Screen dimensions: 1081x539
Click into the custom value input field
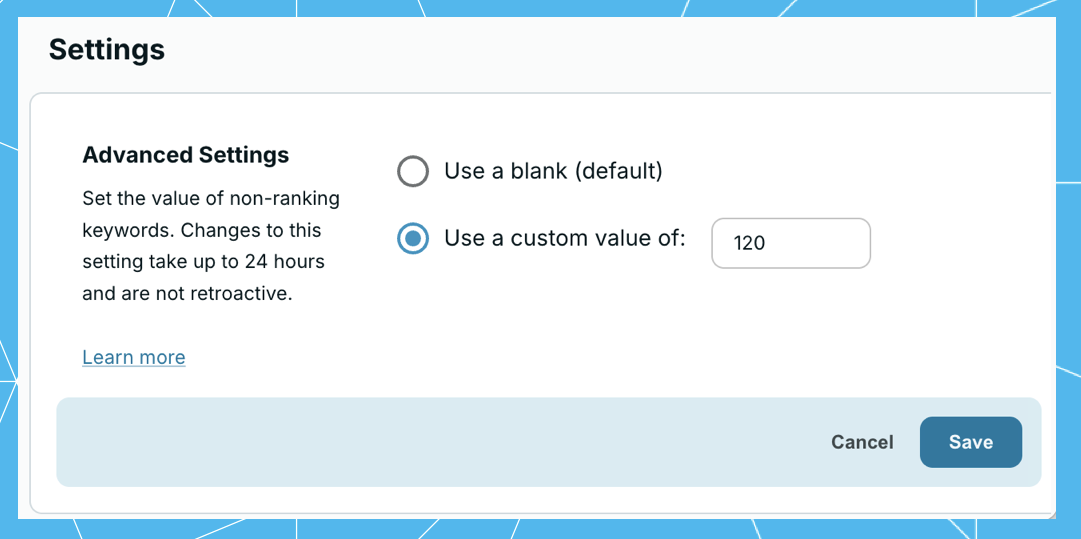point(790,243)
